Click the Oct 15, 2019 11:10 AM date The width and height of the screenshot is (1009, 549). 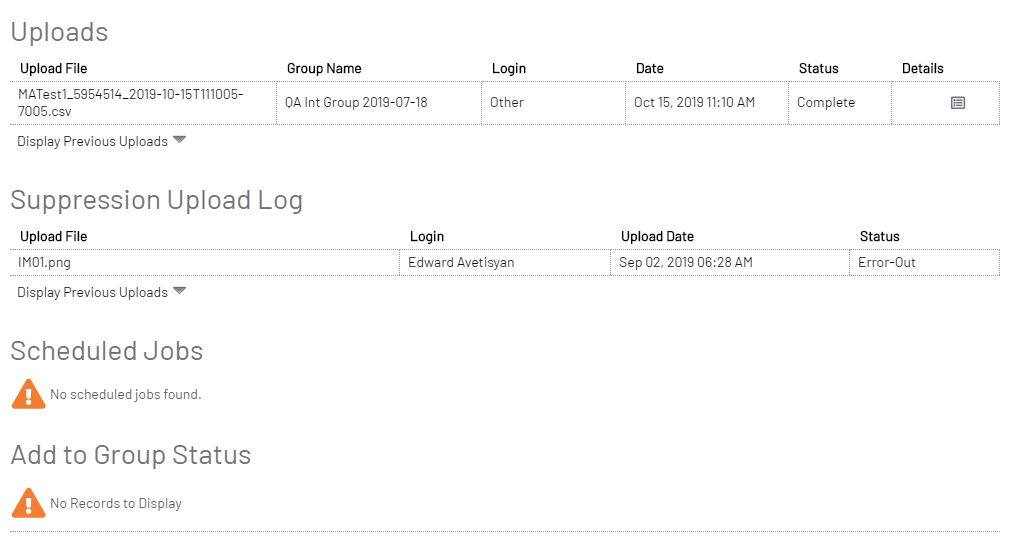[695, 102]
